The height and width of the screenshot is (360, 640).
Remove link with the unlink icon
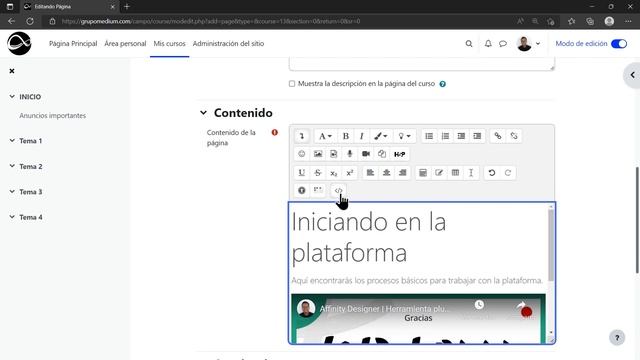click(514, 136)
